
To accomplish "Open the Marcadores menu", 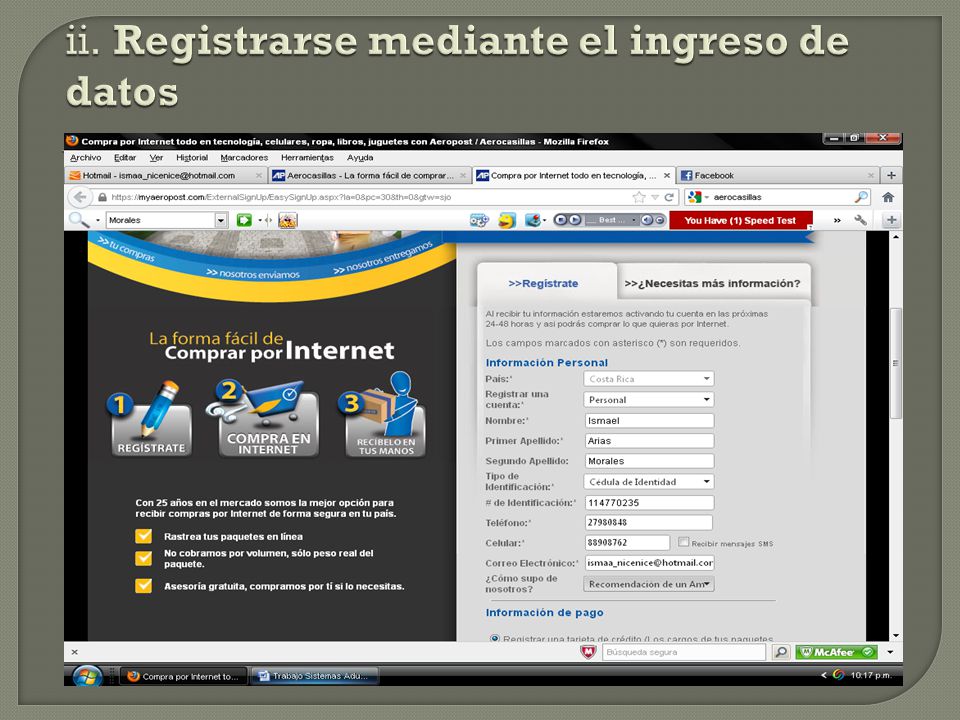I will (244, 158).
